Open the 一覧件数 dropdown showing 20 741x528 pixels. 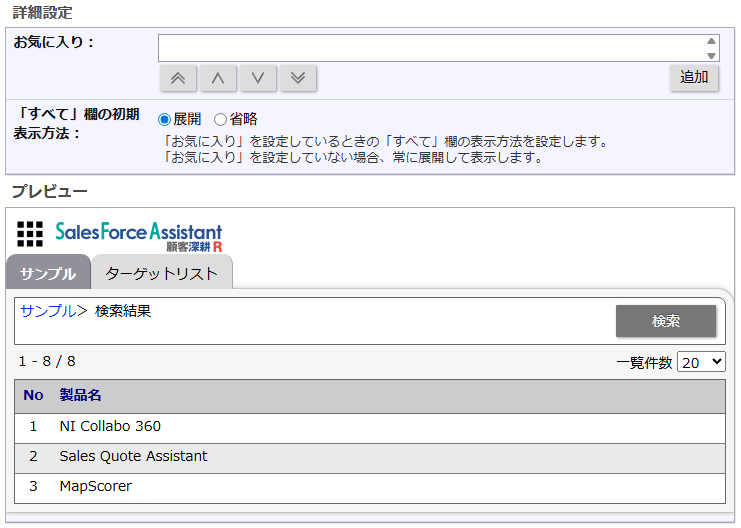(x=701, y=362)
